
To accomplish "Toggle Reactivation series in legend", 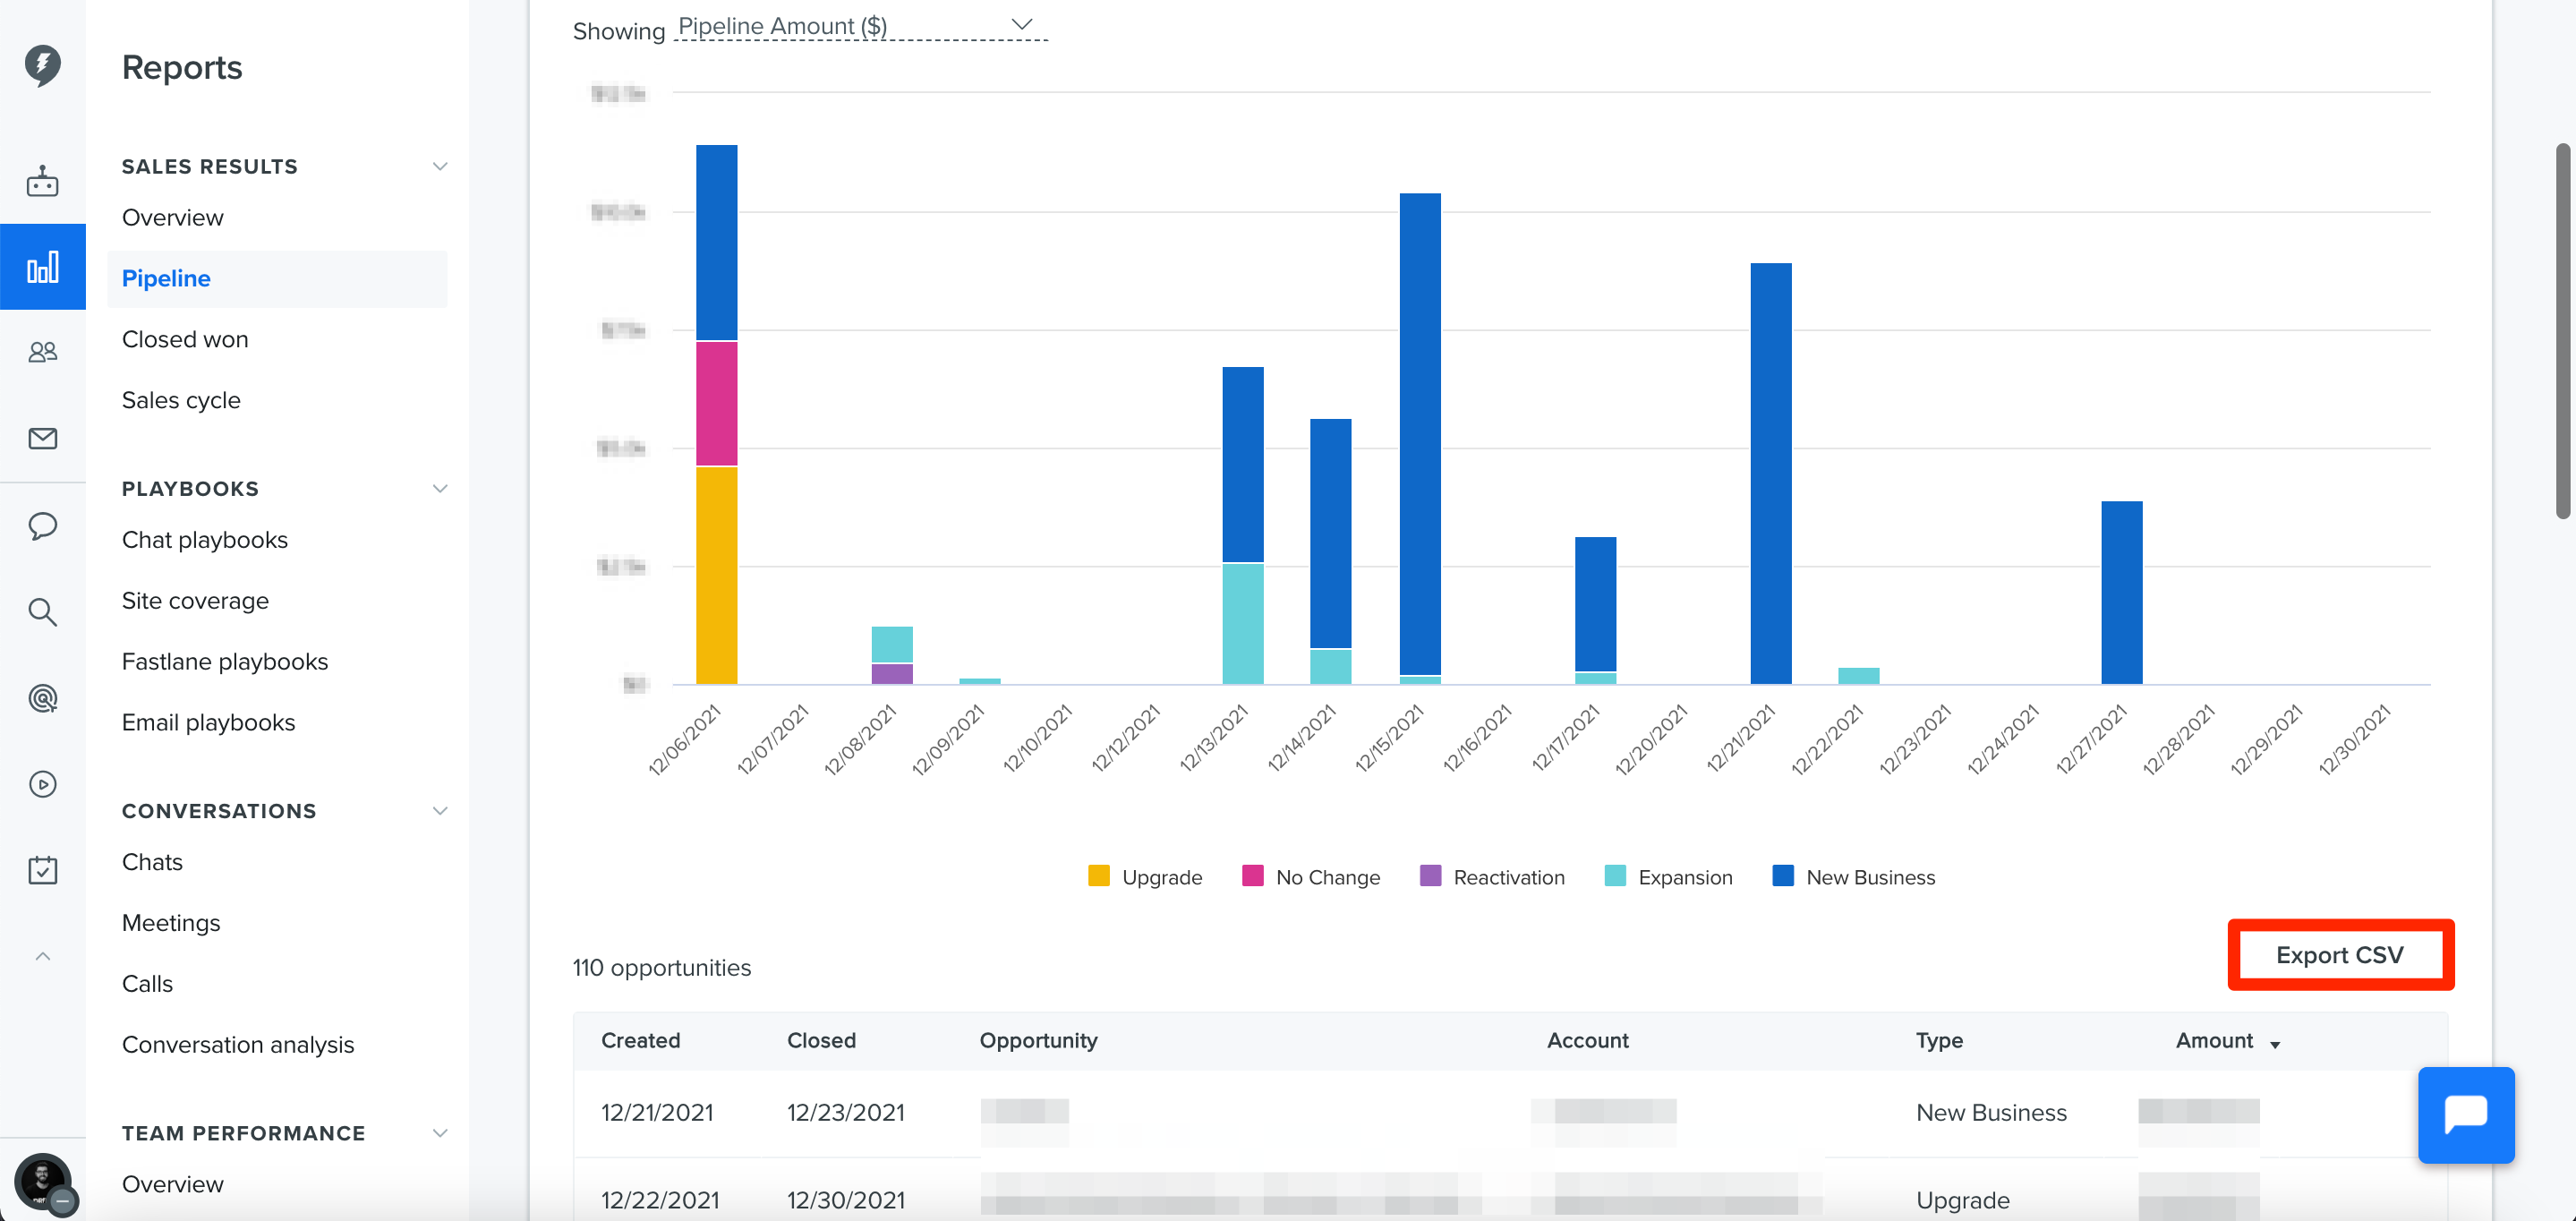I will (x=1492, y=877).
